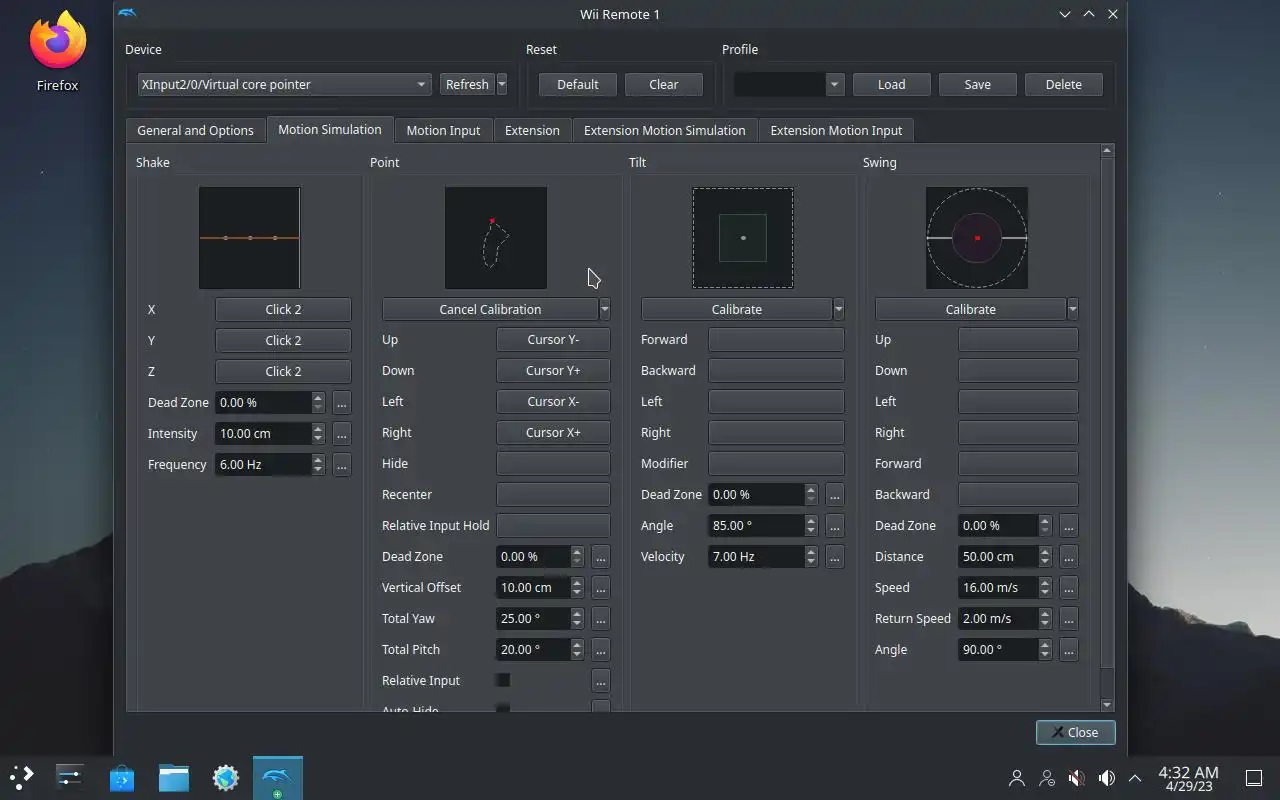Open the file manager taskbar icon

click(174, 778)
